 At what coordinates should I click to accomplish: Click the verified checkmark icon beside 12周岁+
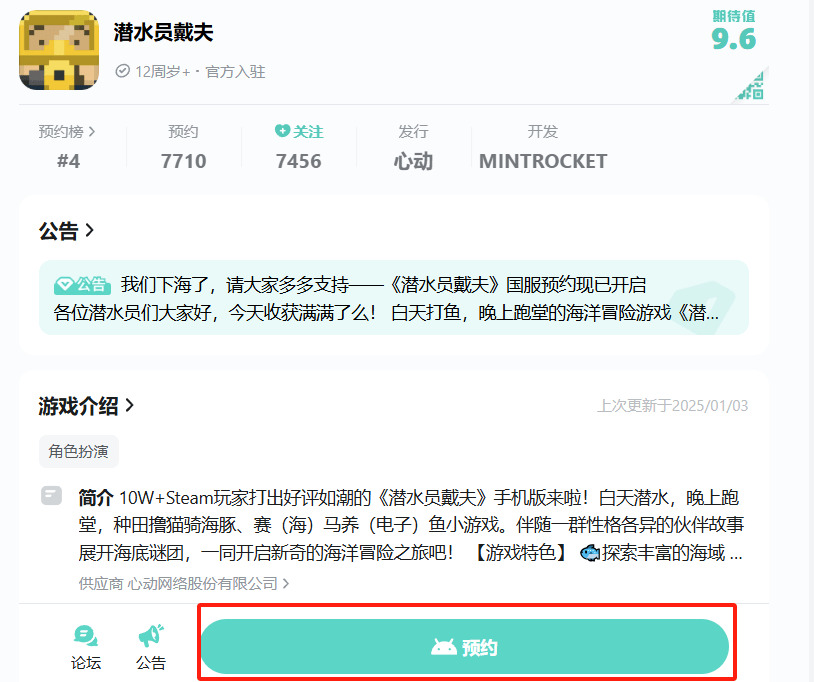coord(123,71)
